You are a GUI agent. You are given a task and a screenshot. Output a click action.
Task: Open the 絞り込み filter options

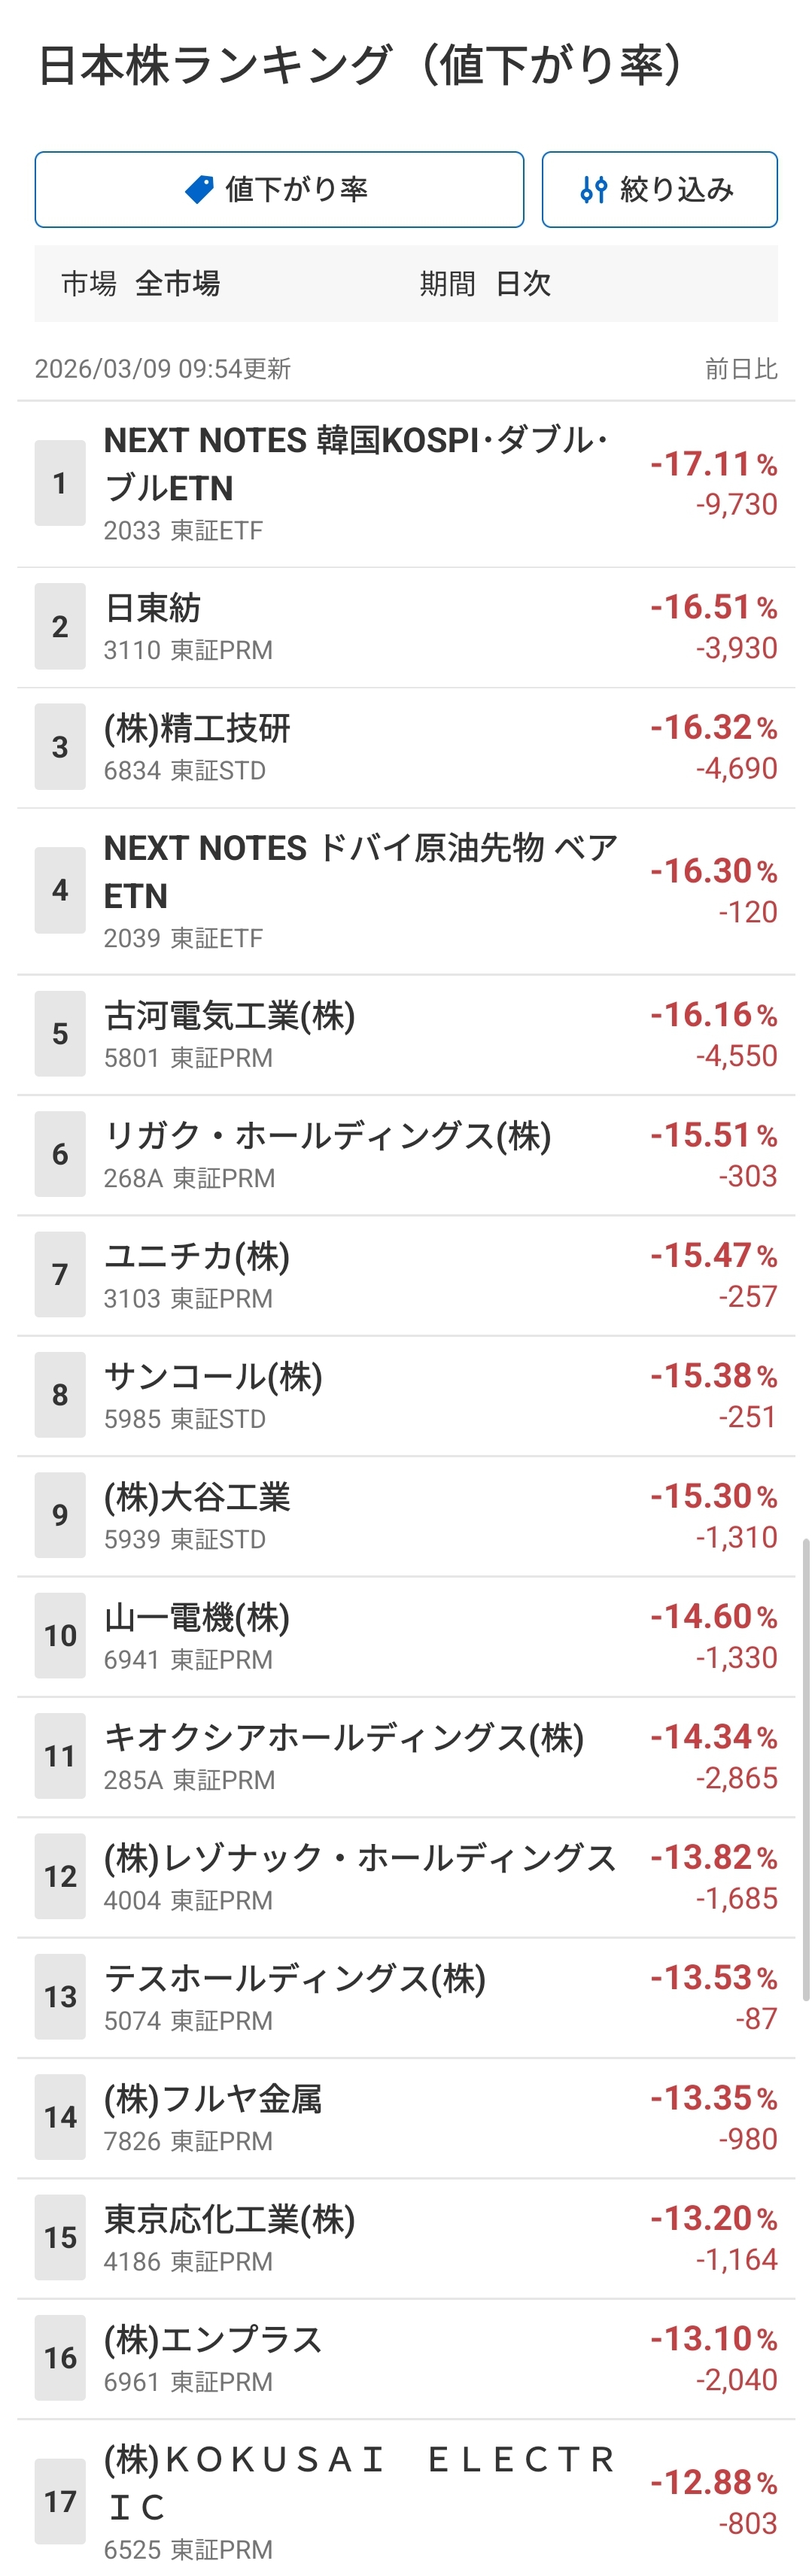[x=659, y=189]
